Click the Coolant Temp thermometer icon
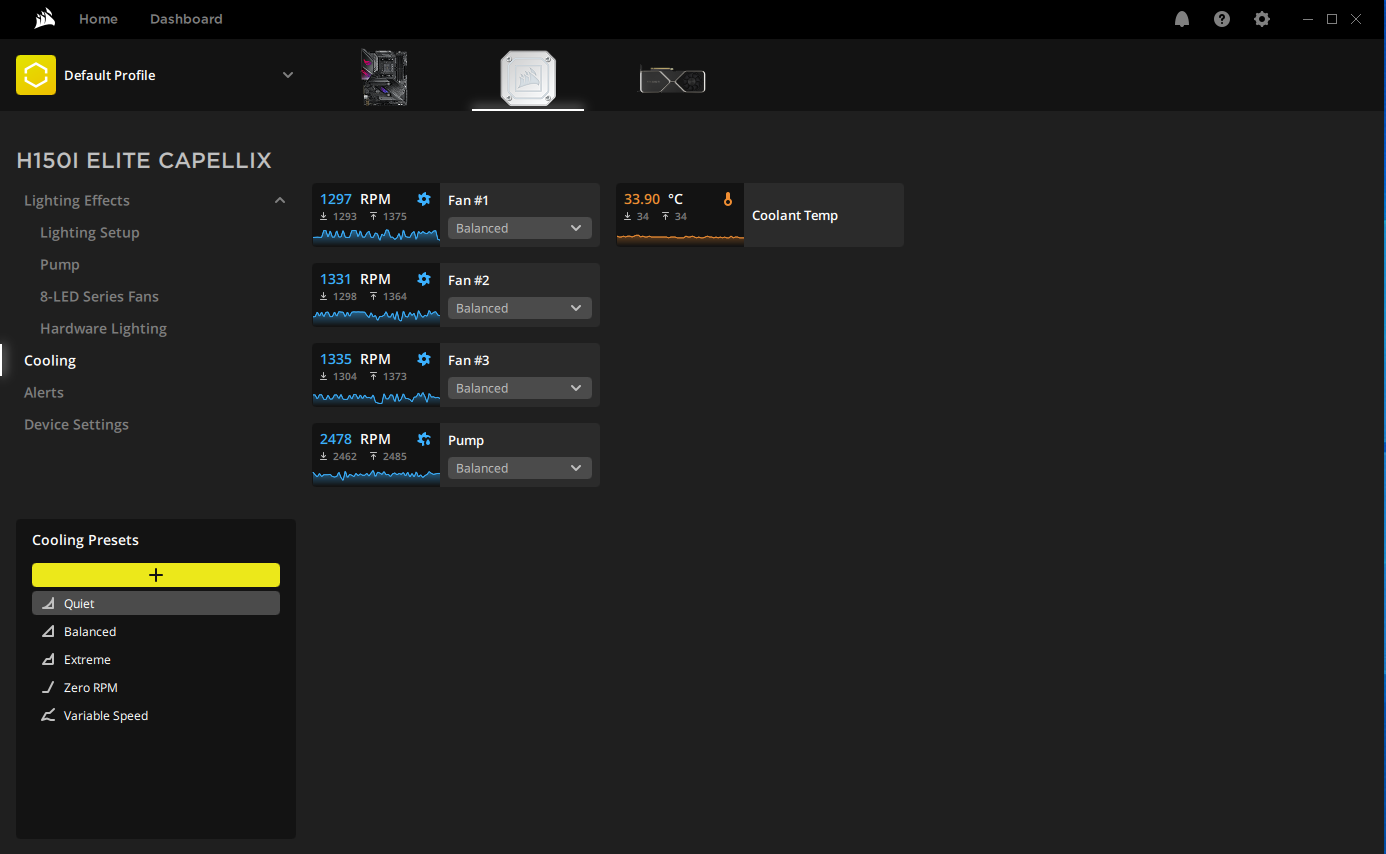This screenshot has width=1386, height=854. (x=728, y=199)
